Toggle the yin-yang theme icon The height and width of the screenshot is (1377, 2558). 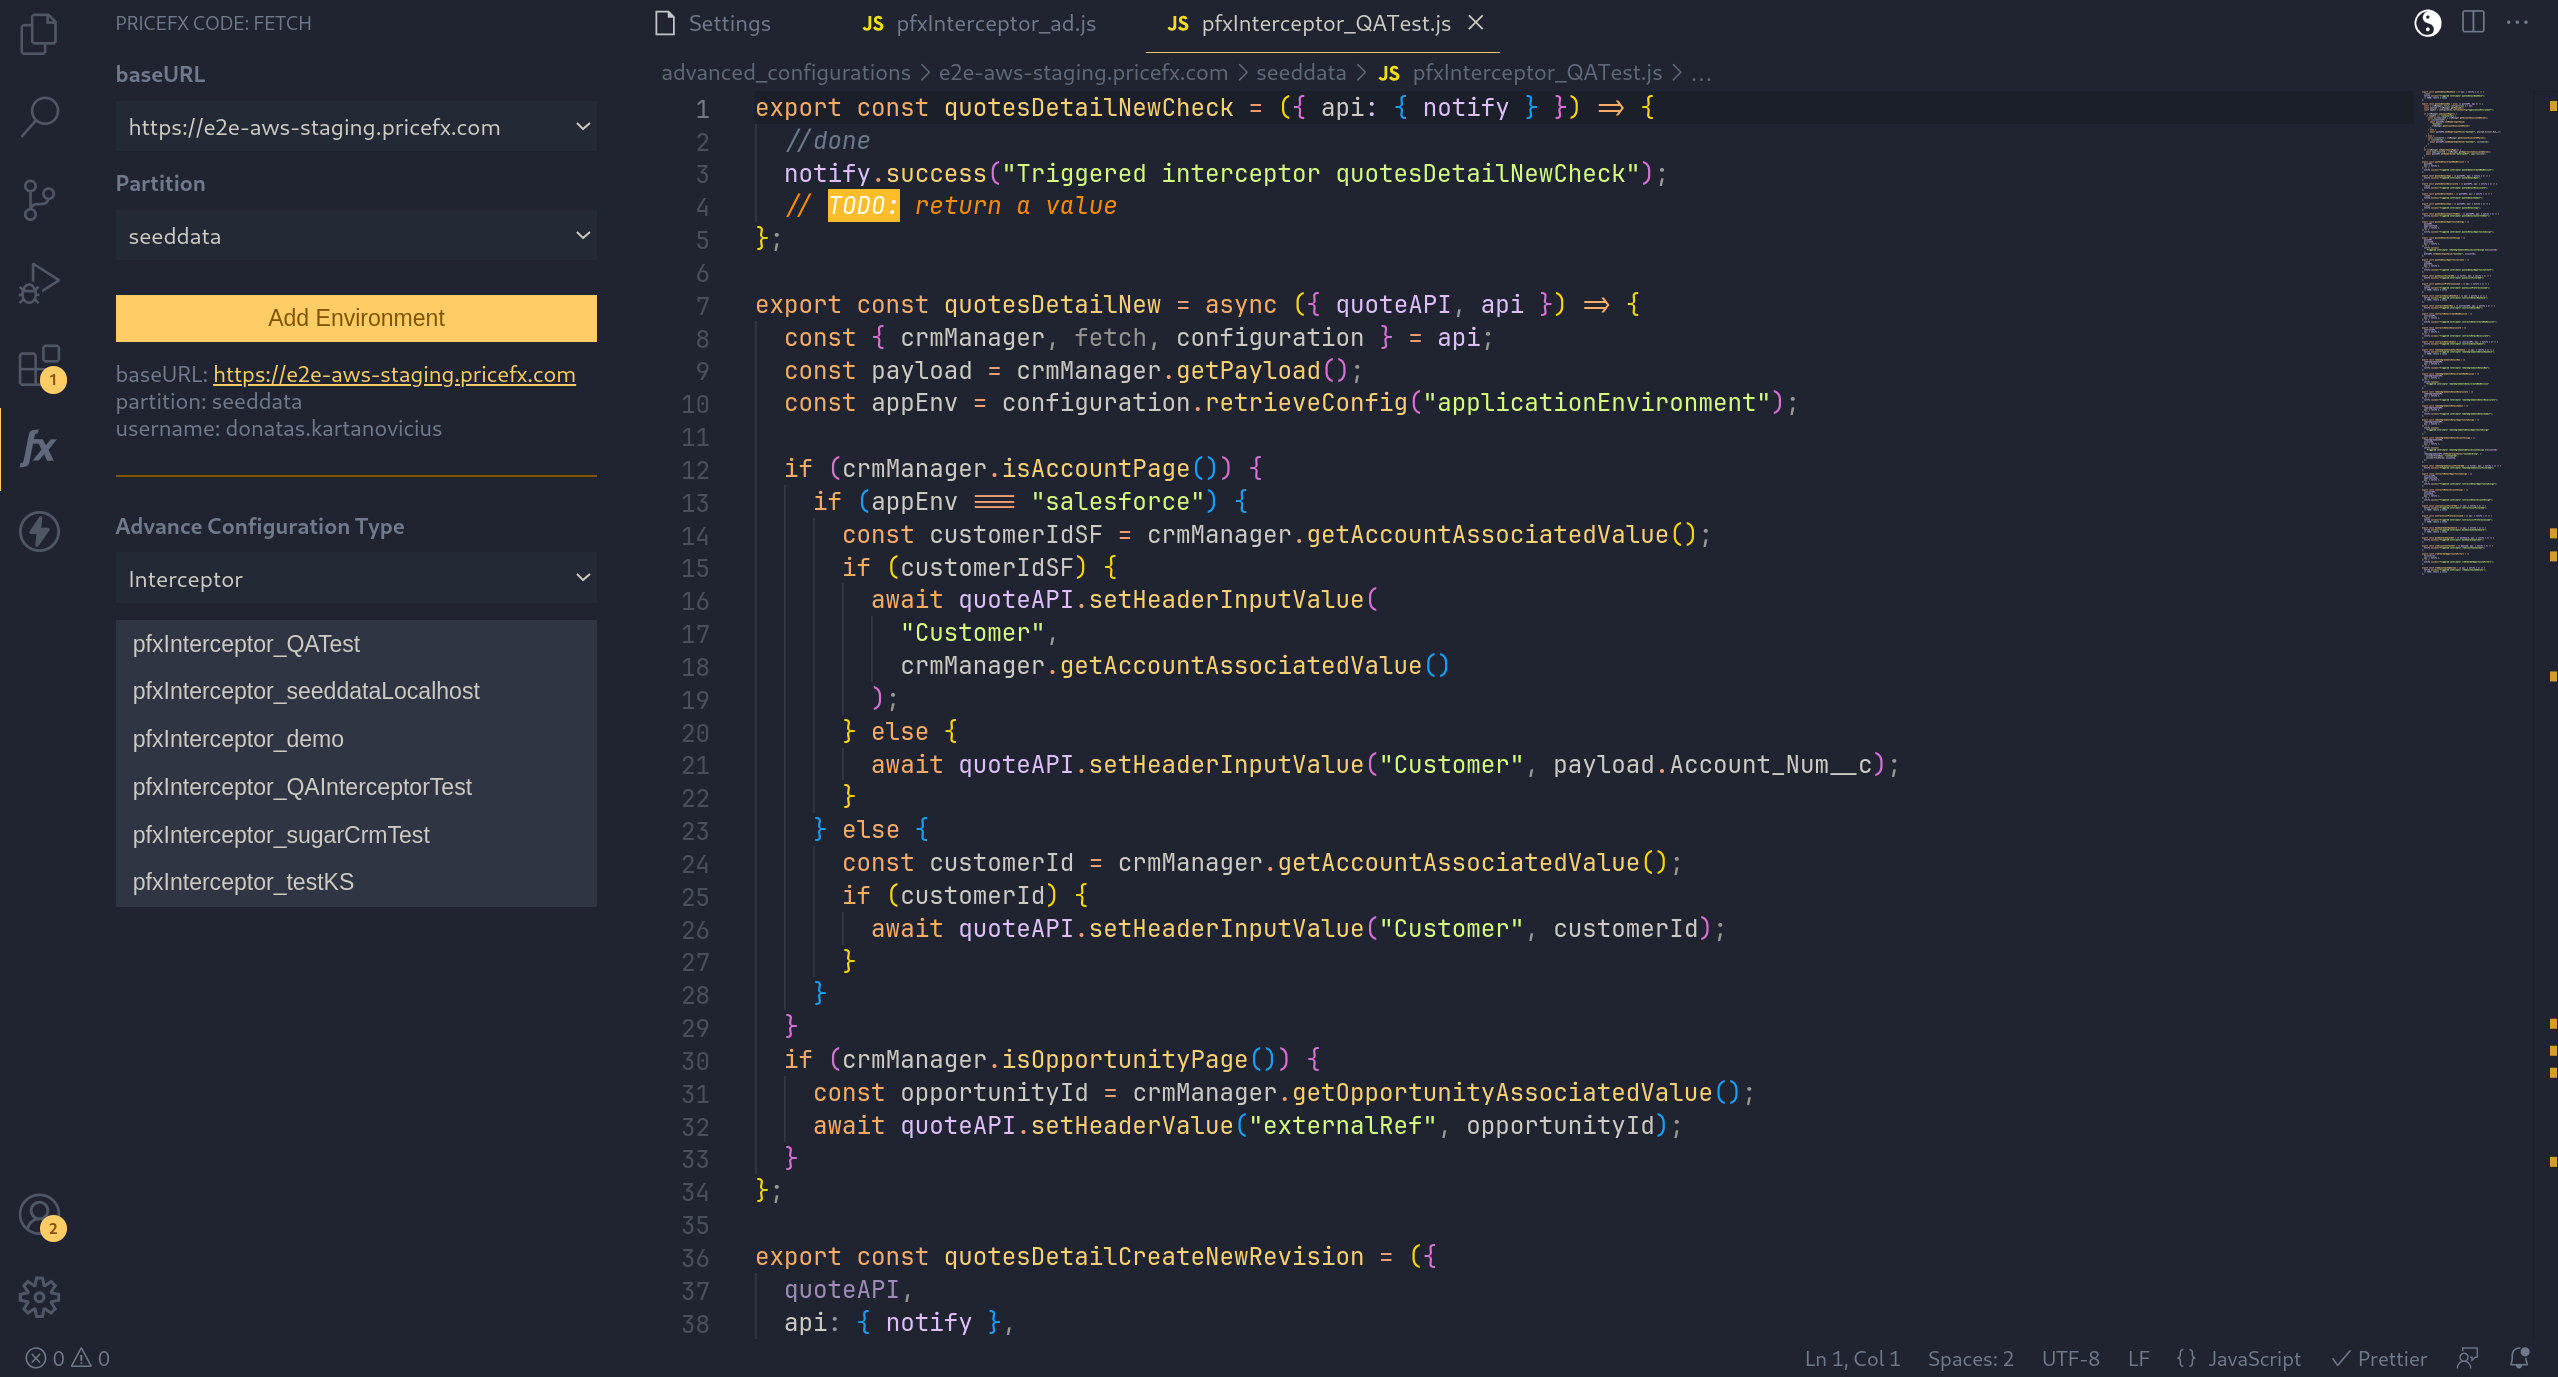pyautogui.click(x=2427, y=23)
